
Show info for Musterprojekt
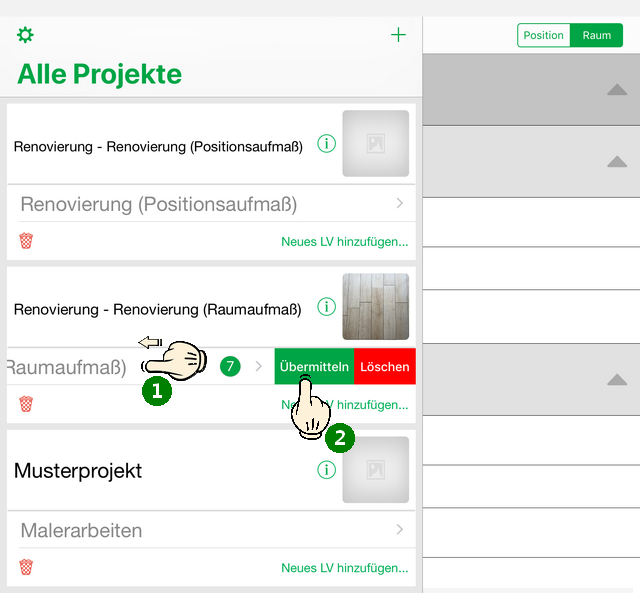click(x=326, y=470)
